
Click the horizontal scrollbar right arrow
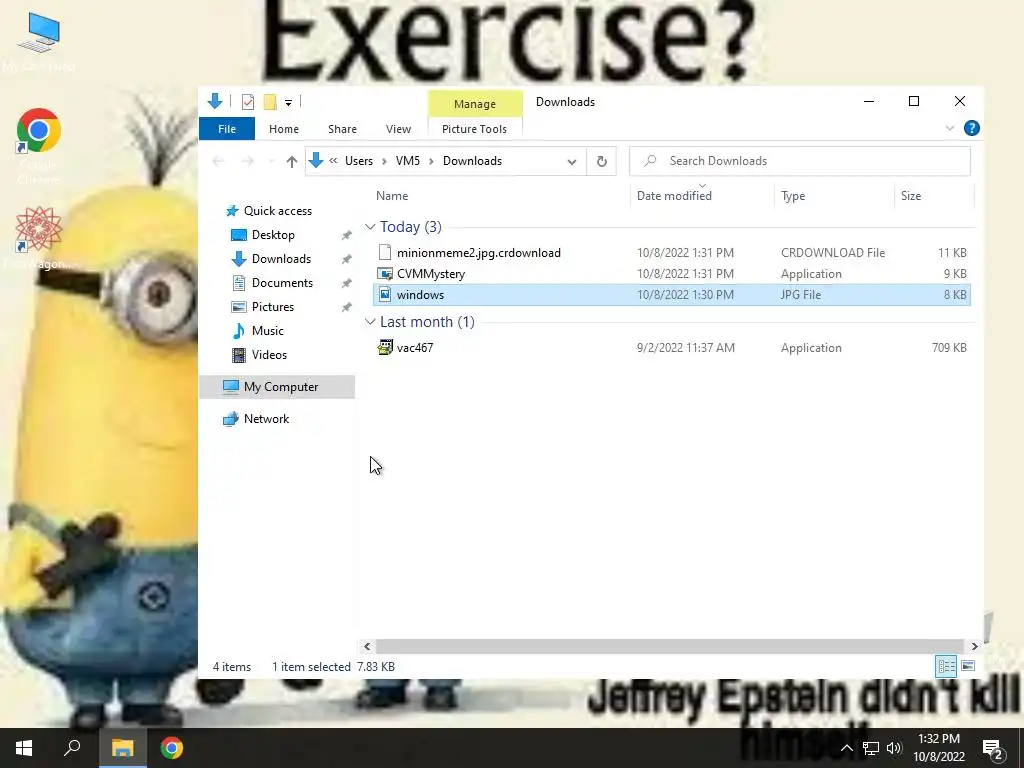point(974,647)
